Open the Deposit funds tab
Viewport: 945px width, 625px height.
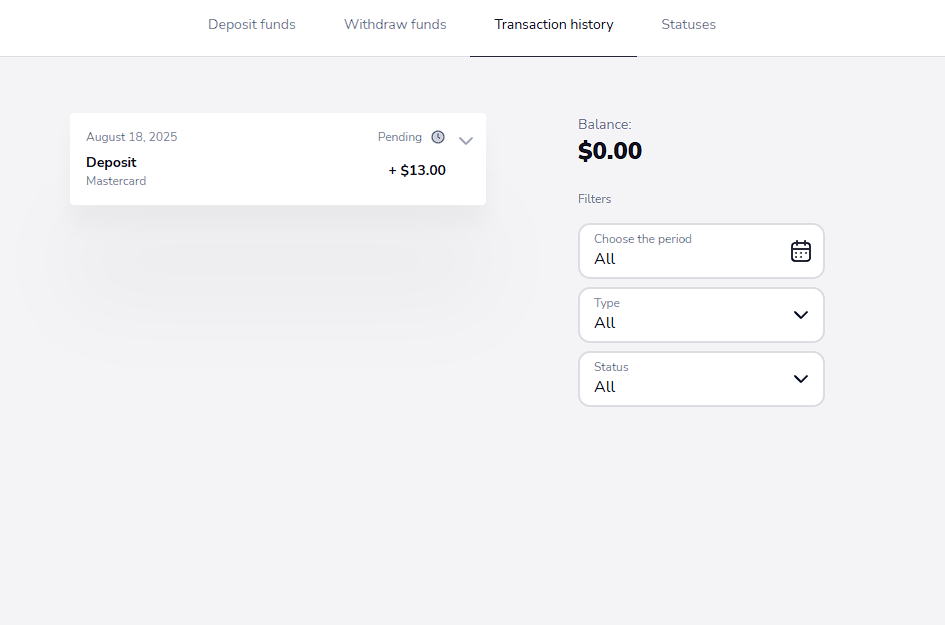point(252,25)
